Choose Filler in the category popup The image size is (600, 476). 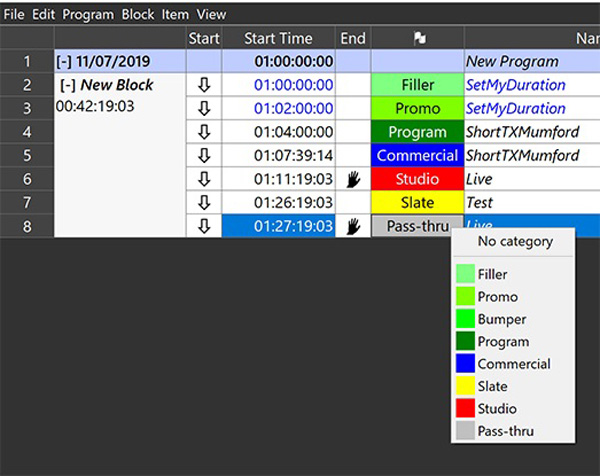tap(513, 274)
